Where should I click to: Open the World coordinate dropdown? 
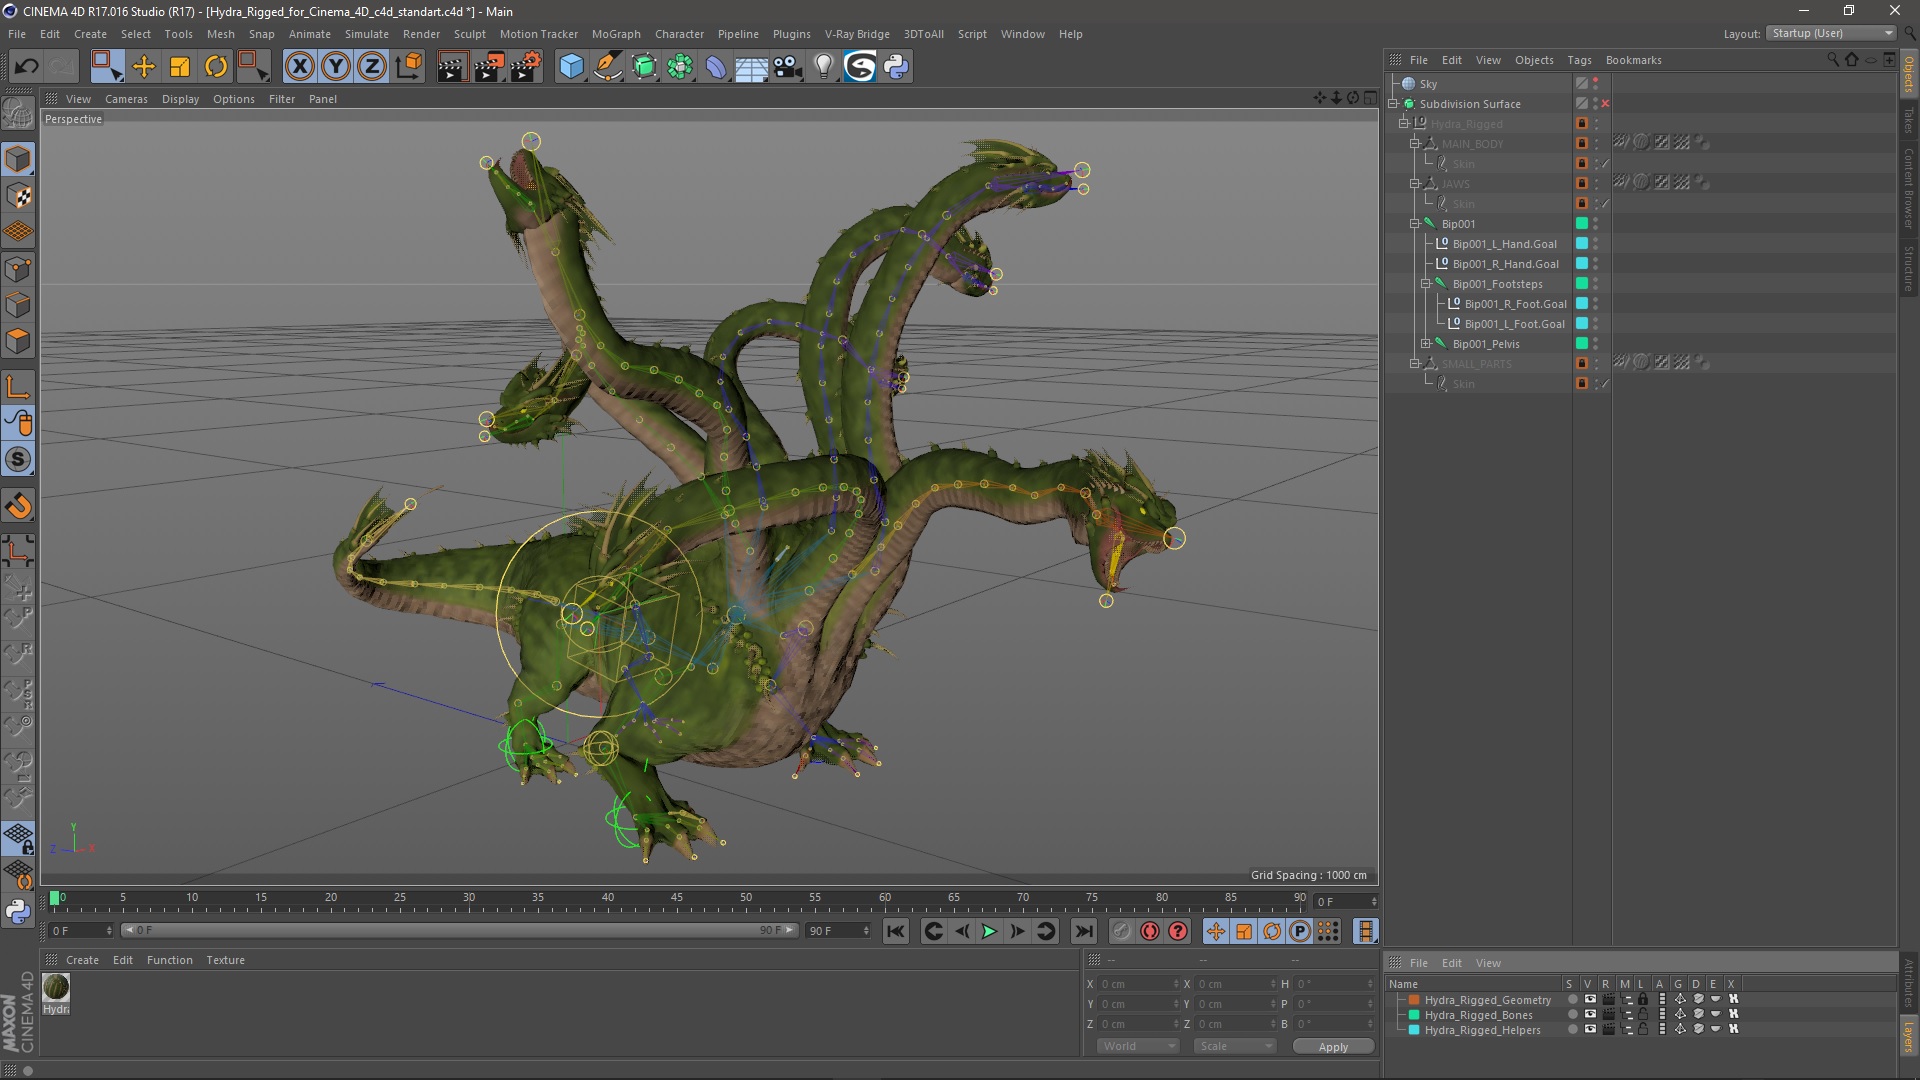1139,1046
